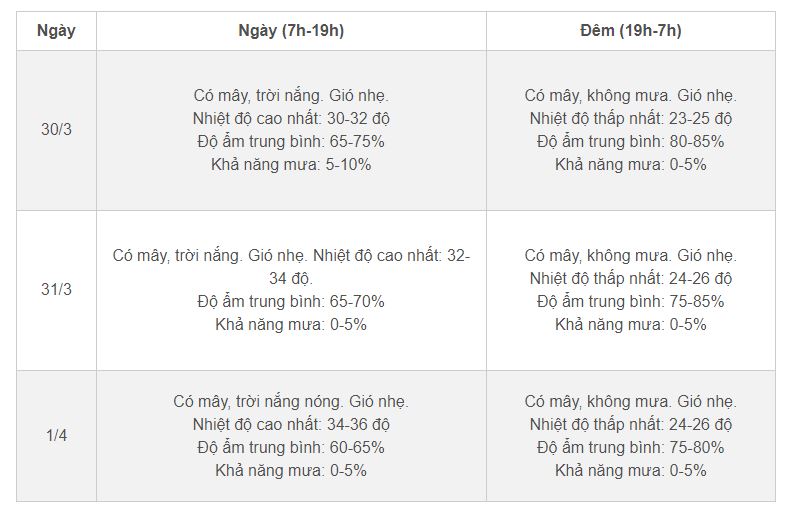Select the 1/4 date cell
Image resolution: width=791 pixels, height=514 pixels.
click(56, 436)
